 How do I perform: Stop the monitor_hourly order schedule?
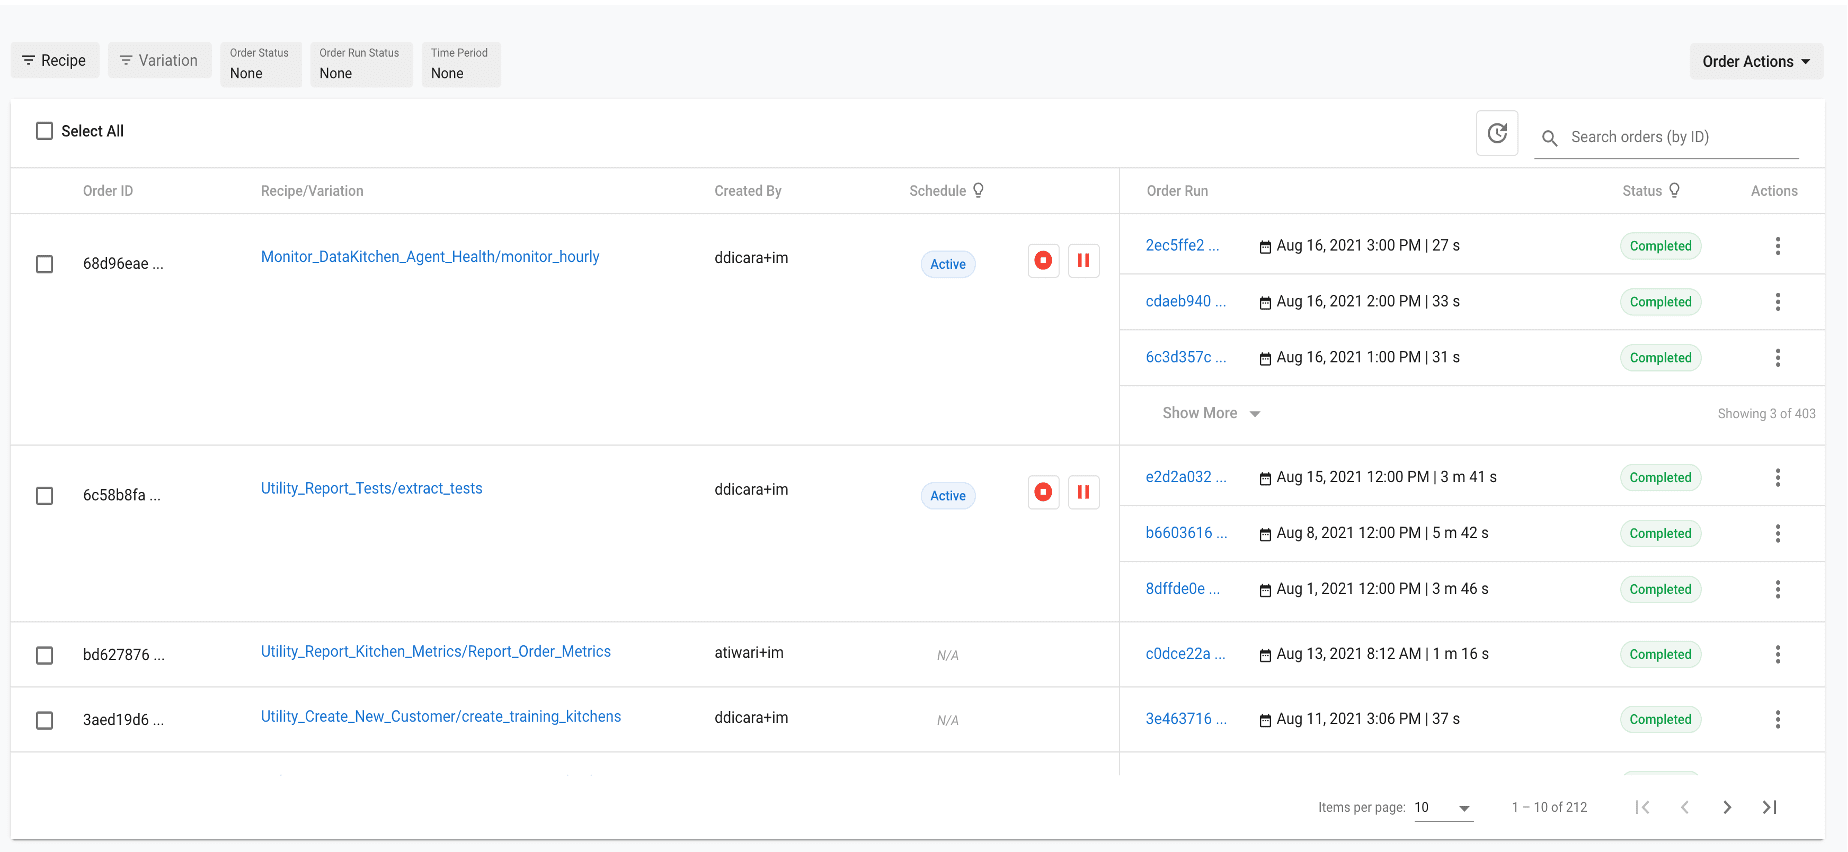[1043, 261]
